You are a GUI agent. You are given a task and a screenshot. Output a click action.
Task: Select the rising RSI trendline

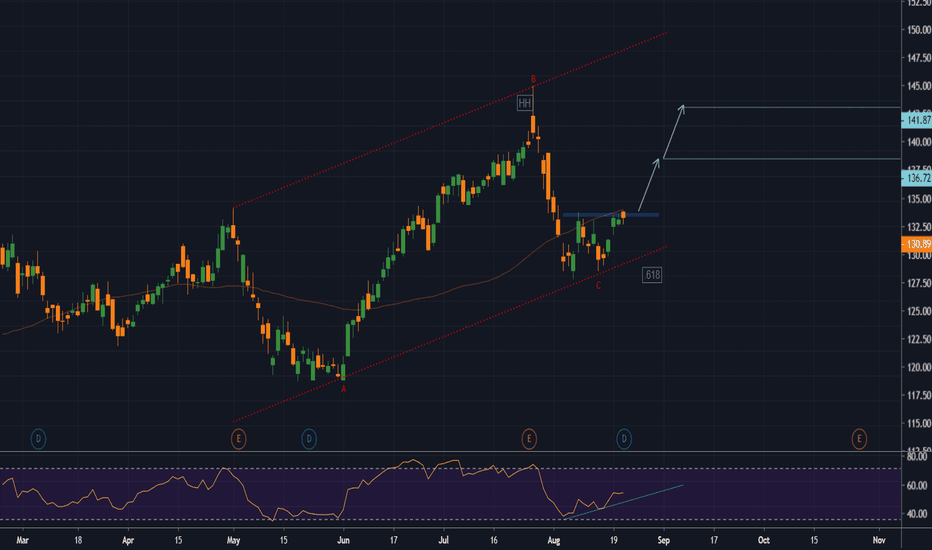tap(624, 502)
